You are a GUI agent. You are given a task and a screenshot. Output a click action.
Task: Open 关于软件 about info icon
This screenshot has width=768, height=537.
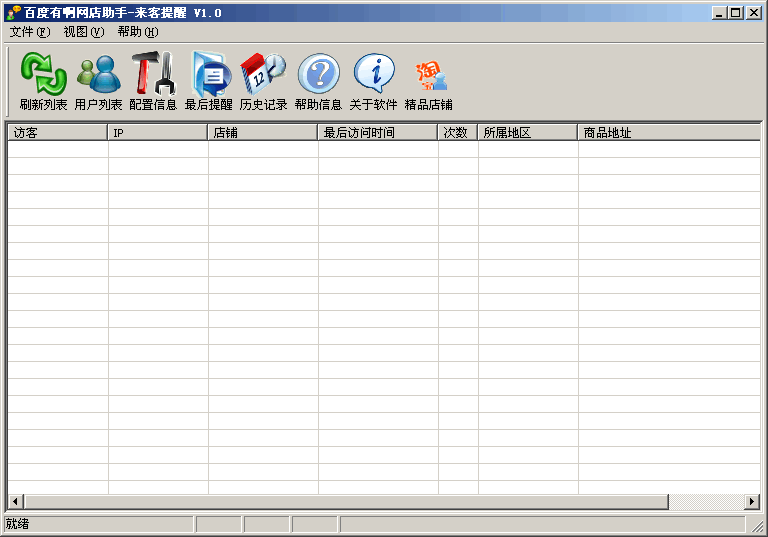(374, 81)
